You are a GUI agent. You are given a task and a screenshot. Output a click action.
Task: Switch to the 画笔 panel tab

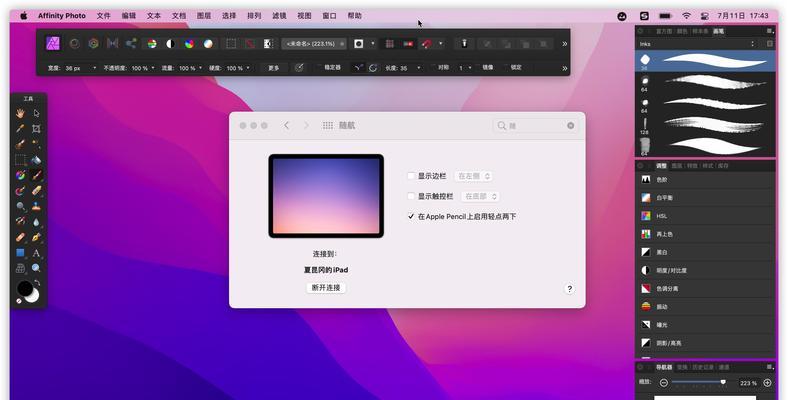pos(719,31)
